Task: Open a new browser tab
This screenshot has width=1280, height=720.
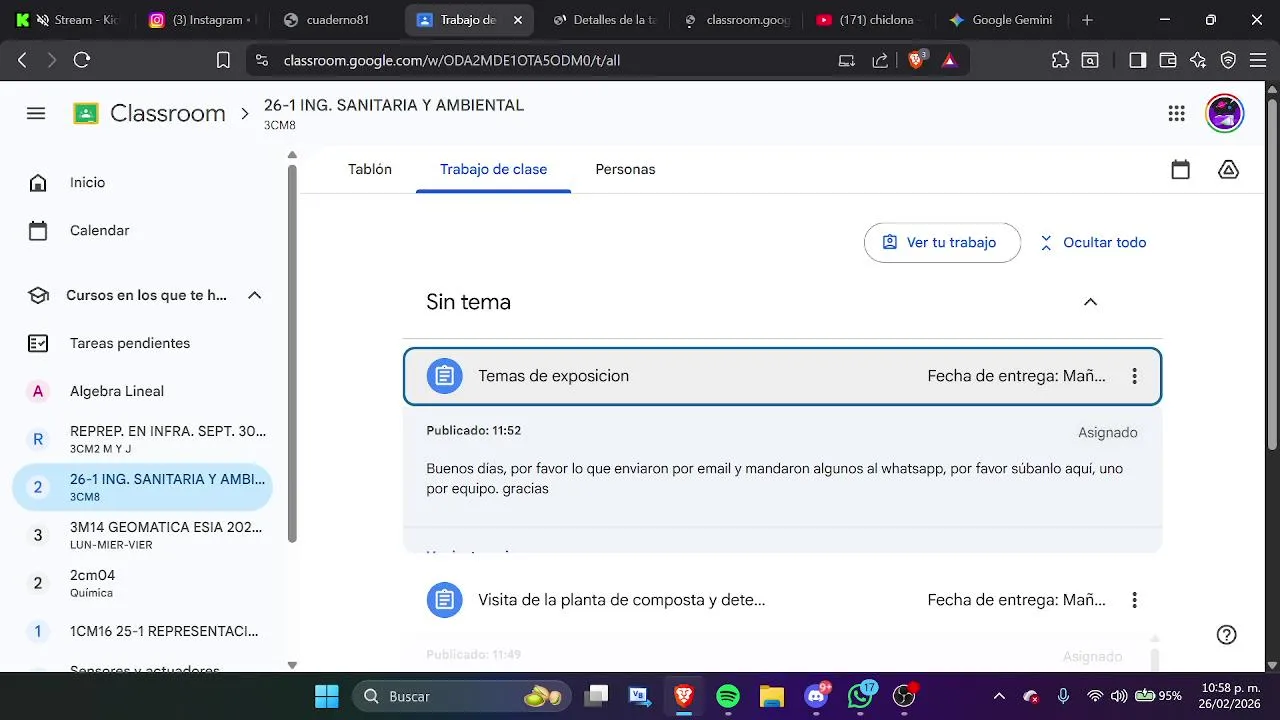Action: pos(1088,20)
